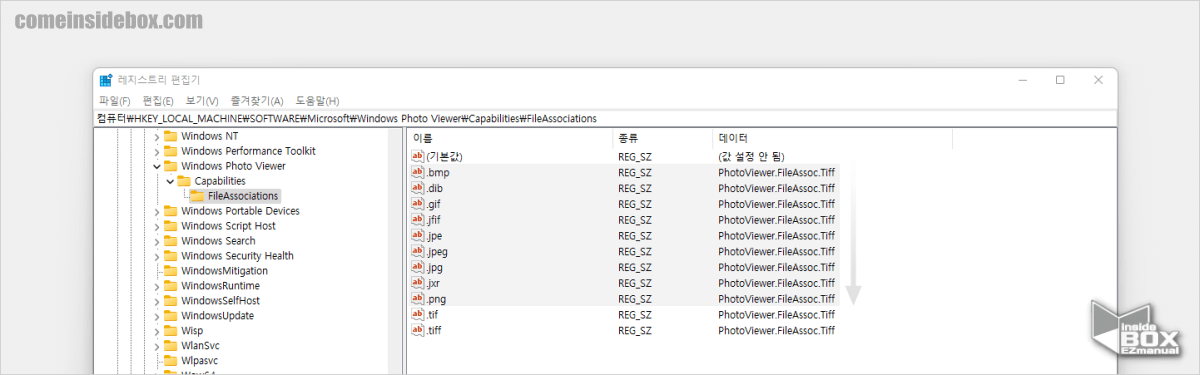Select the REG_SZ cell in .gif row

634,204
